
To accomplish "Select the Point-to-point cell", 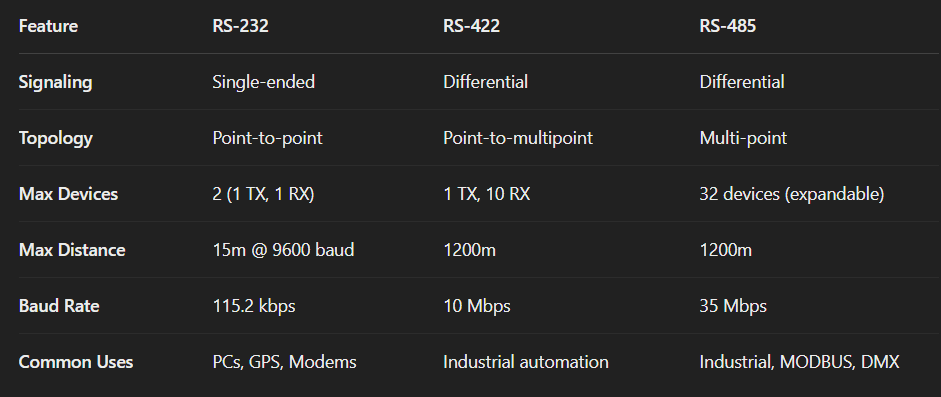I will coord(268,138).
